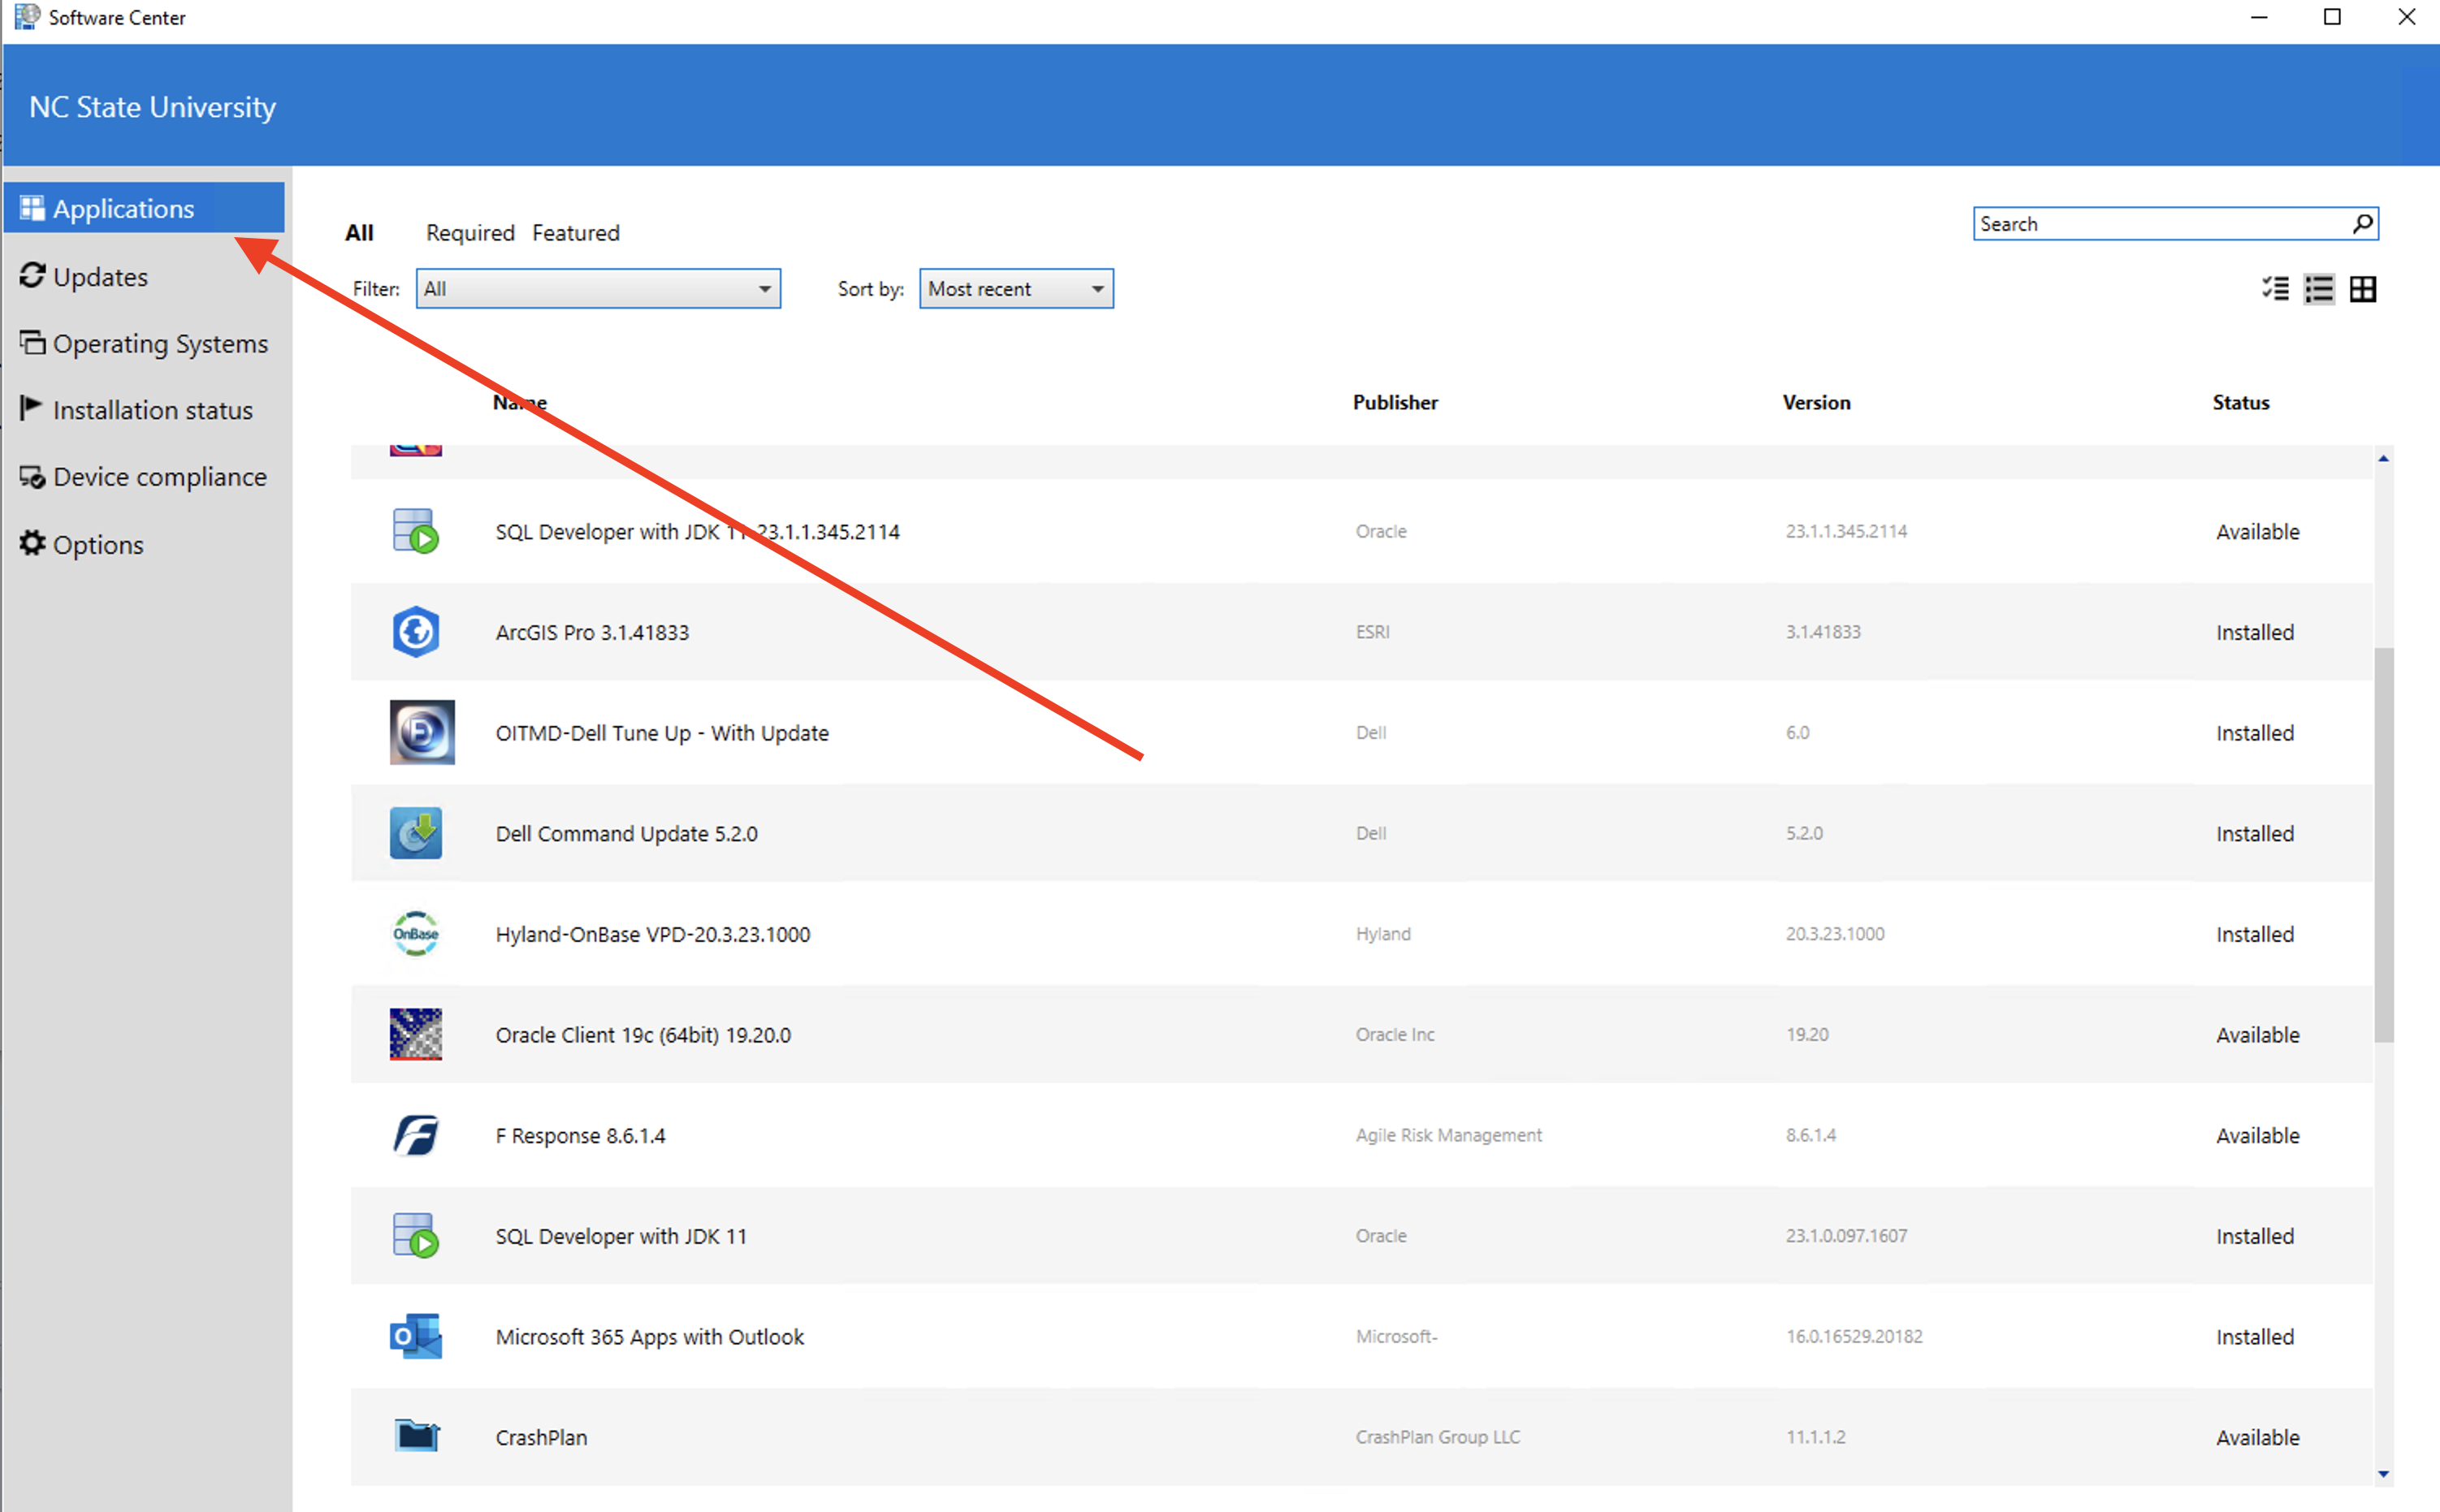Viewport: 2440px width, 1512px height.
Task: Switch to the list view icon
Action: (x=2319, y=289)
